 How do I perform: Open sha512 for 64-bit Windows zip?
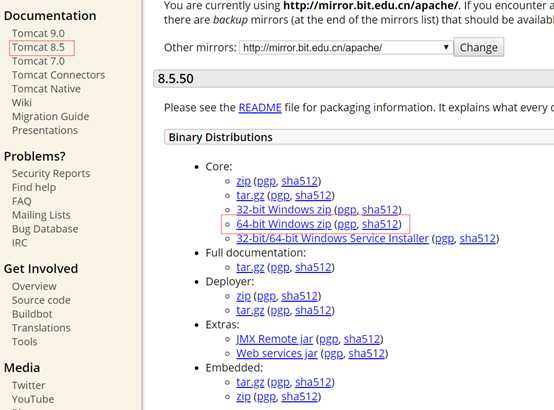tap(380, 224)
